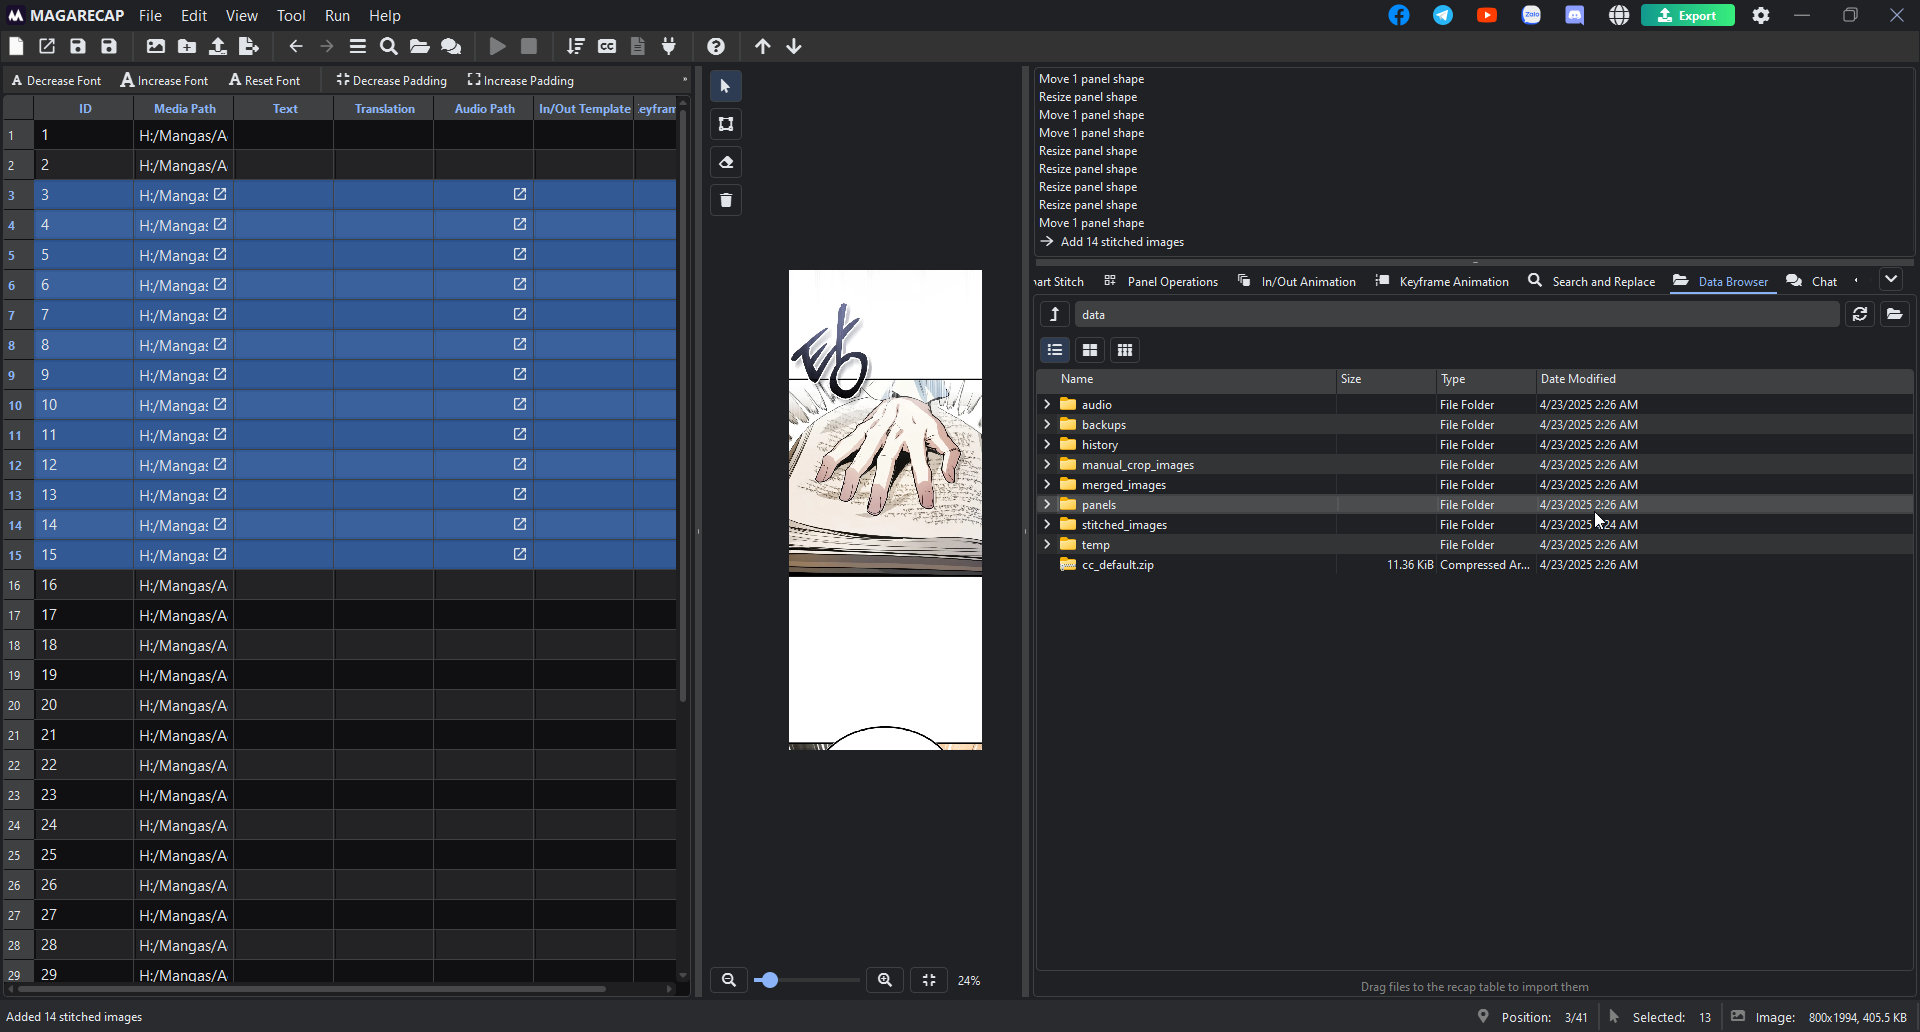This screenshot has height=1032, width=1920.
Task: Click Decrease Padding button
Action: [x=392, y=80]
